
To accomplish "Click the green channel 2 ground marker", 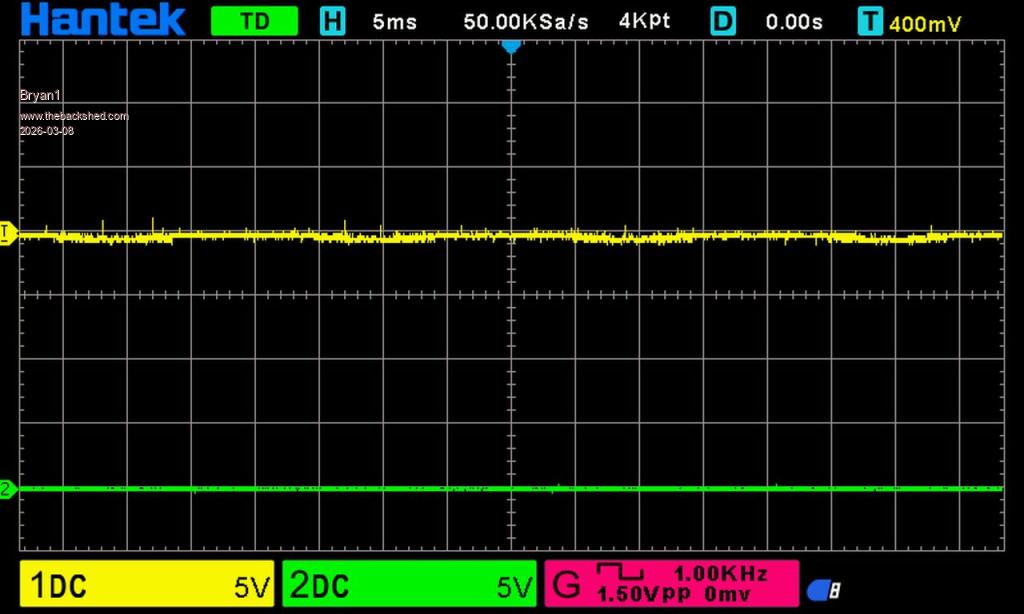I will pyautogui.click(x=8, y=489).
